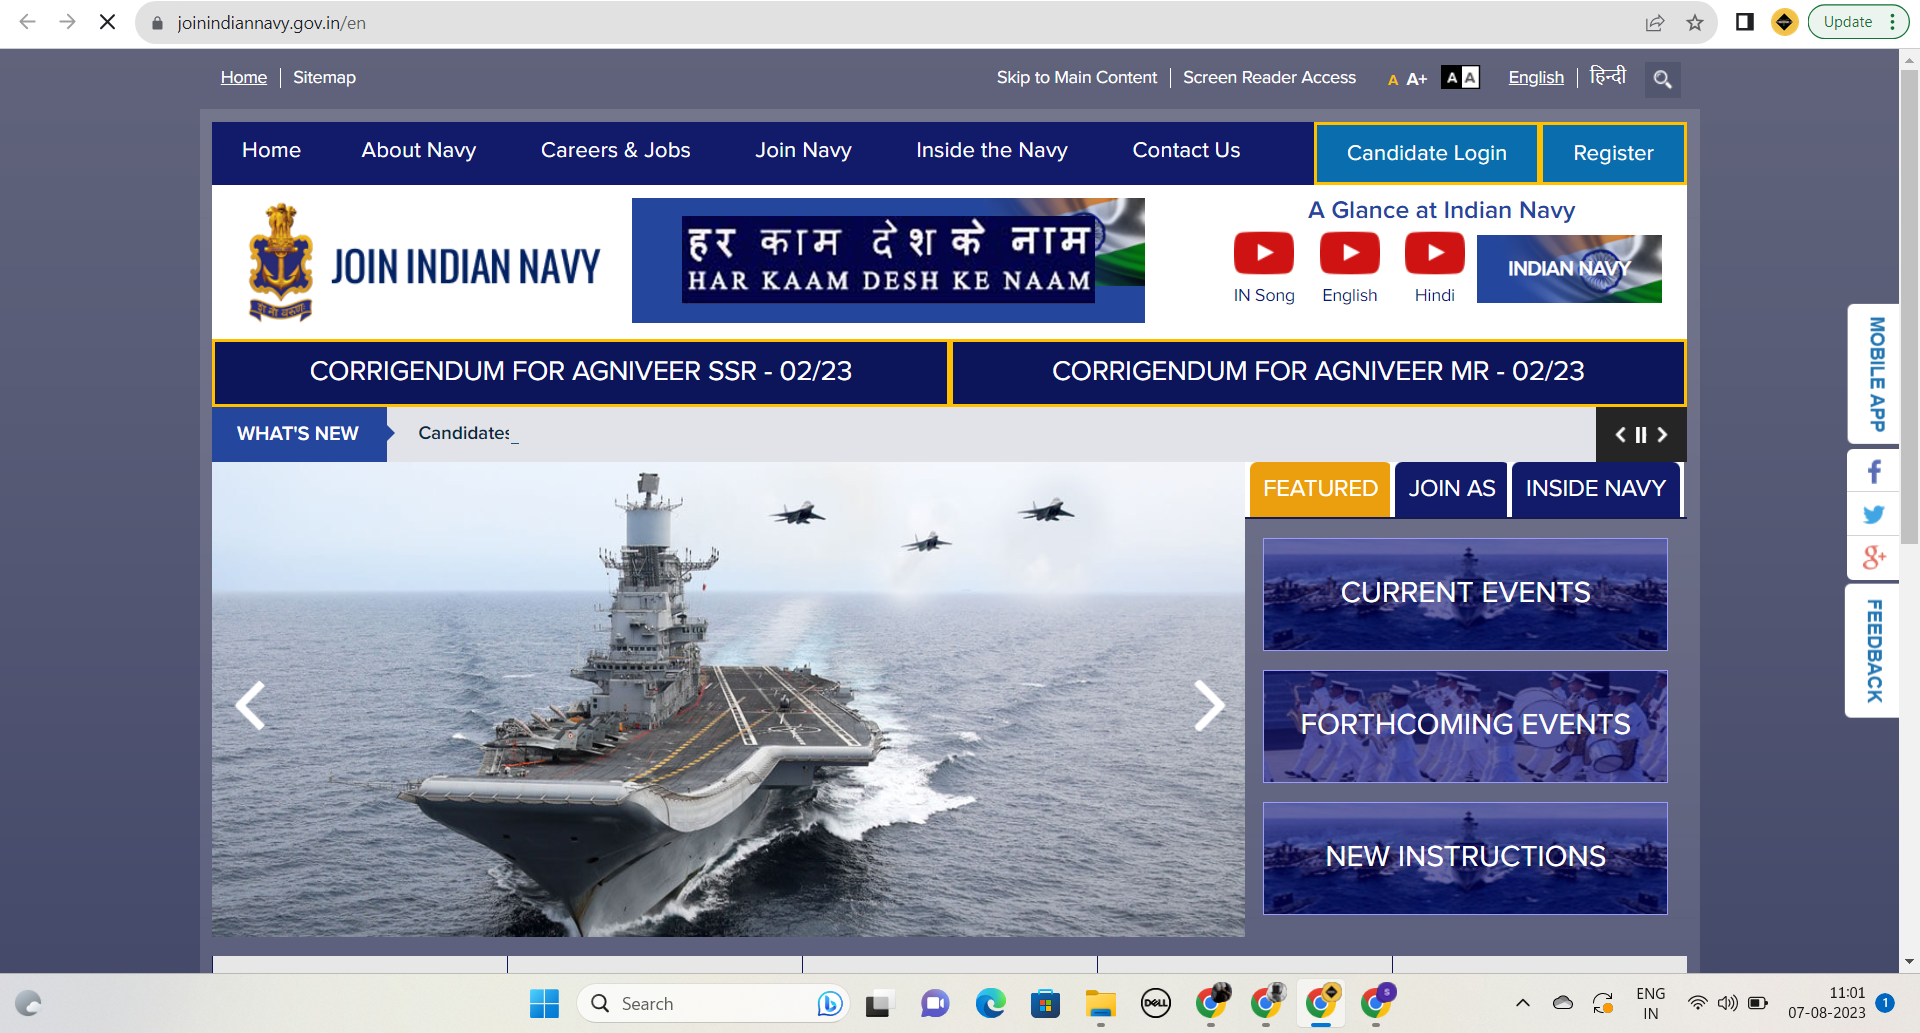Increase font size with A+
Screen dimensions: 1920x1033
pyautogui.click(x=1416, y=79)
